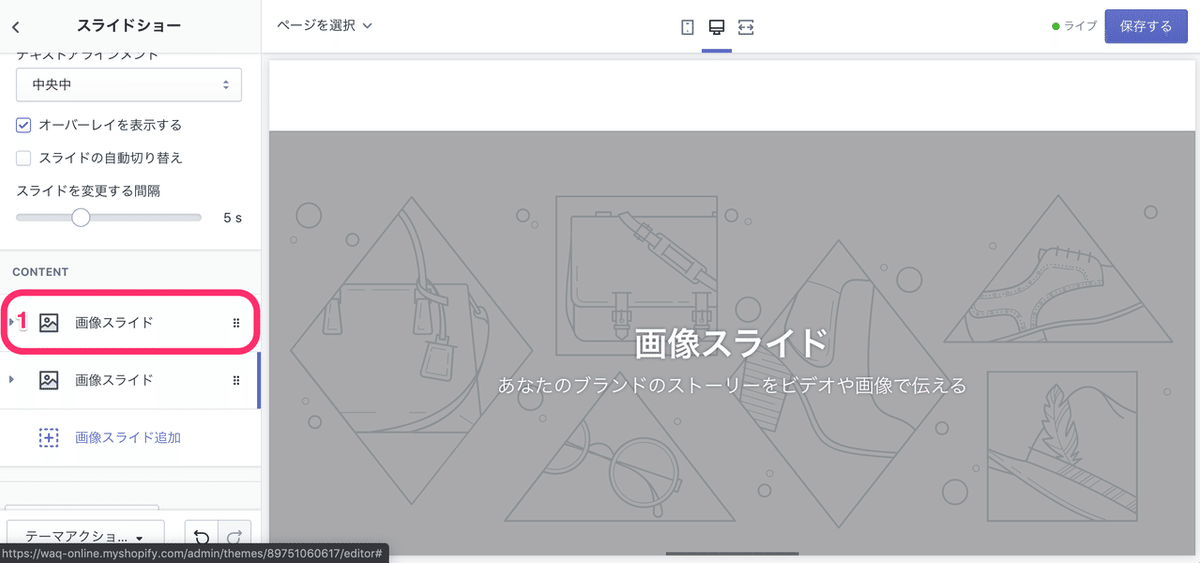Grab the drag handle of the second 画像スライド row
Viewport: 1200px width, 563px height.
(236, 380)
